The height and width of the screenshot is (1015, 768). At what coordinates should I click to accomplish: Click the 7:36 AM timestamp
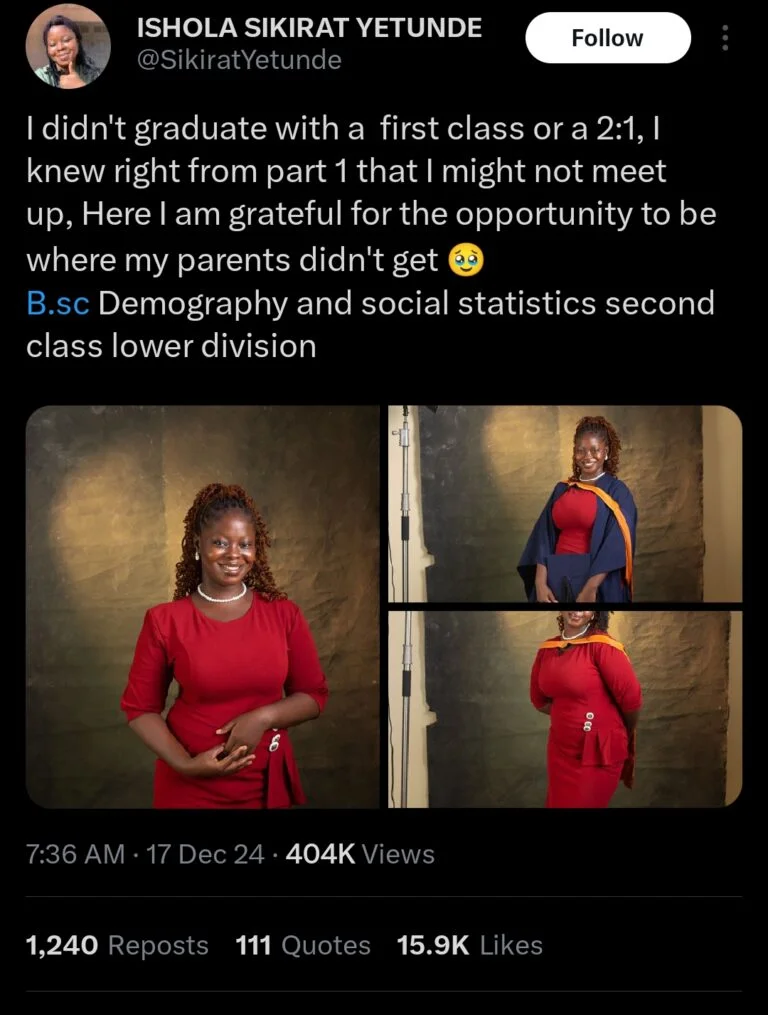[x=75, y=854]
